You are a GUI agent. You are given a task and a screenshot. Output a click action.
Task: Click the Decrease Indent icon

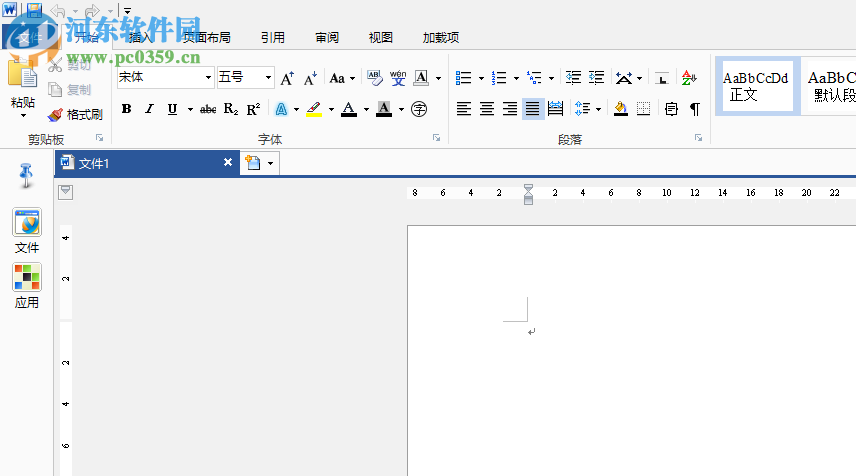tap(573, 78)
